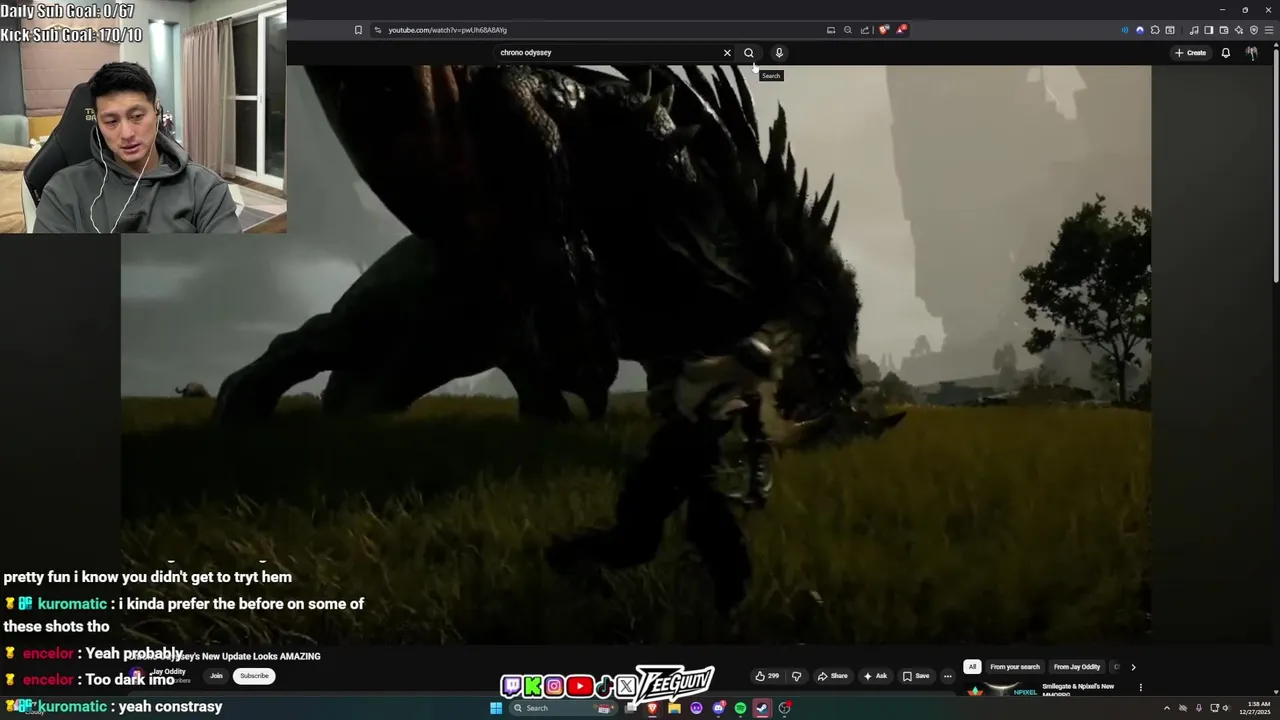Open the Brave VPN shield icon

click(x=1254, y=30)
